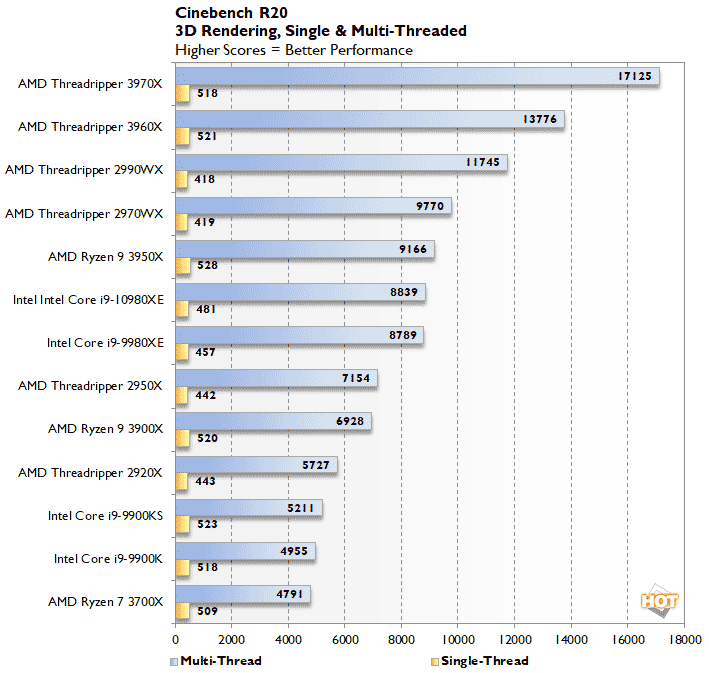This screenshot has height=673, width=709.
Task: Click the '3D Rendering, Single & Multi-Threaded' subtitle
Action: click(x=321, y=31)
